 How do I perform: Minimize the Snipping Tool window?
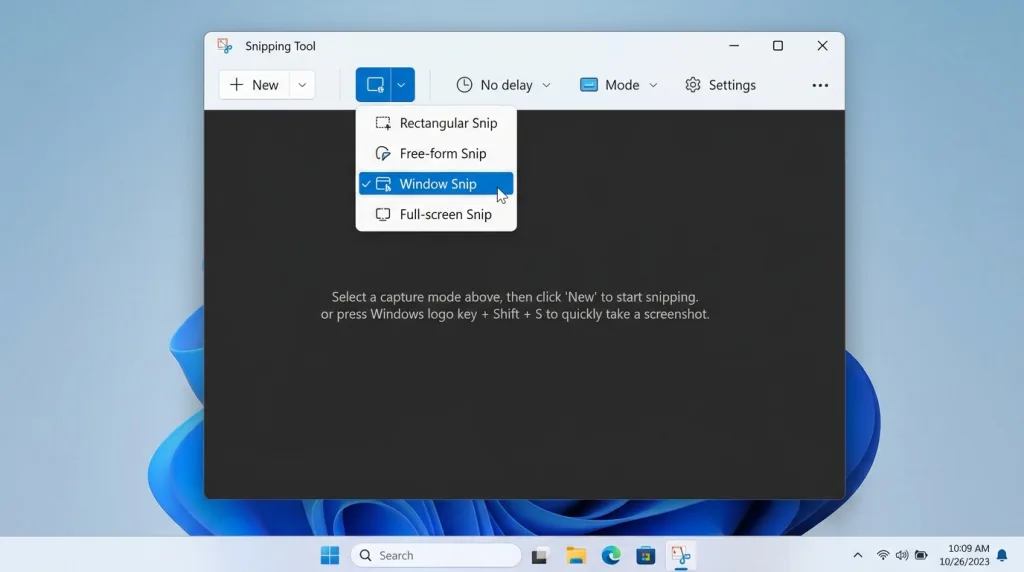pos(734,46)
